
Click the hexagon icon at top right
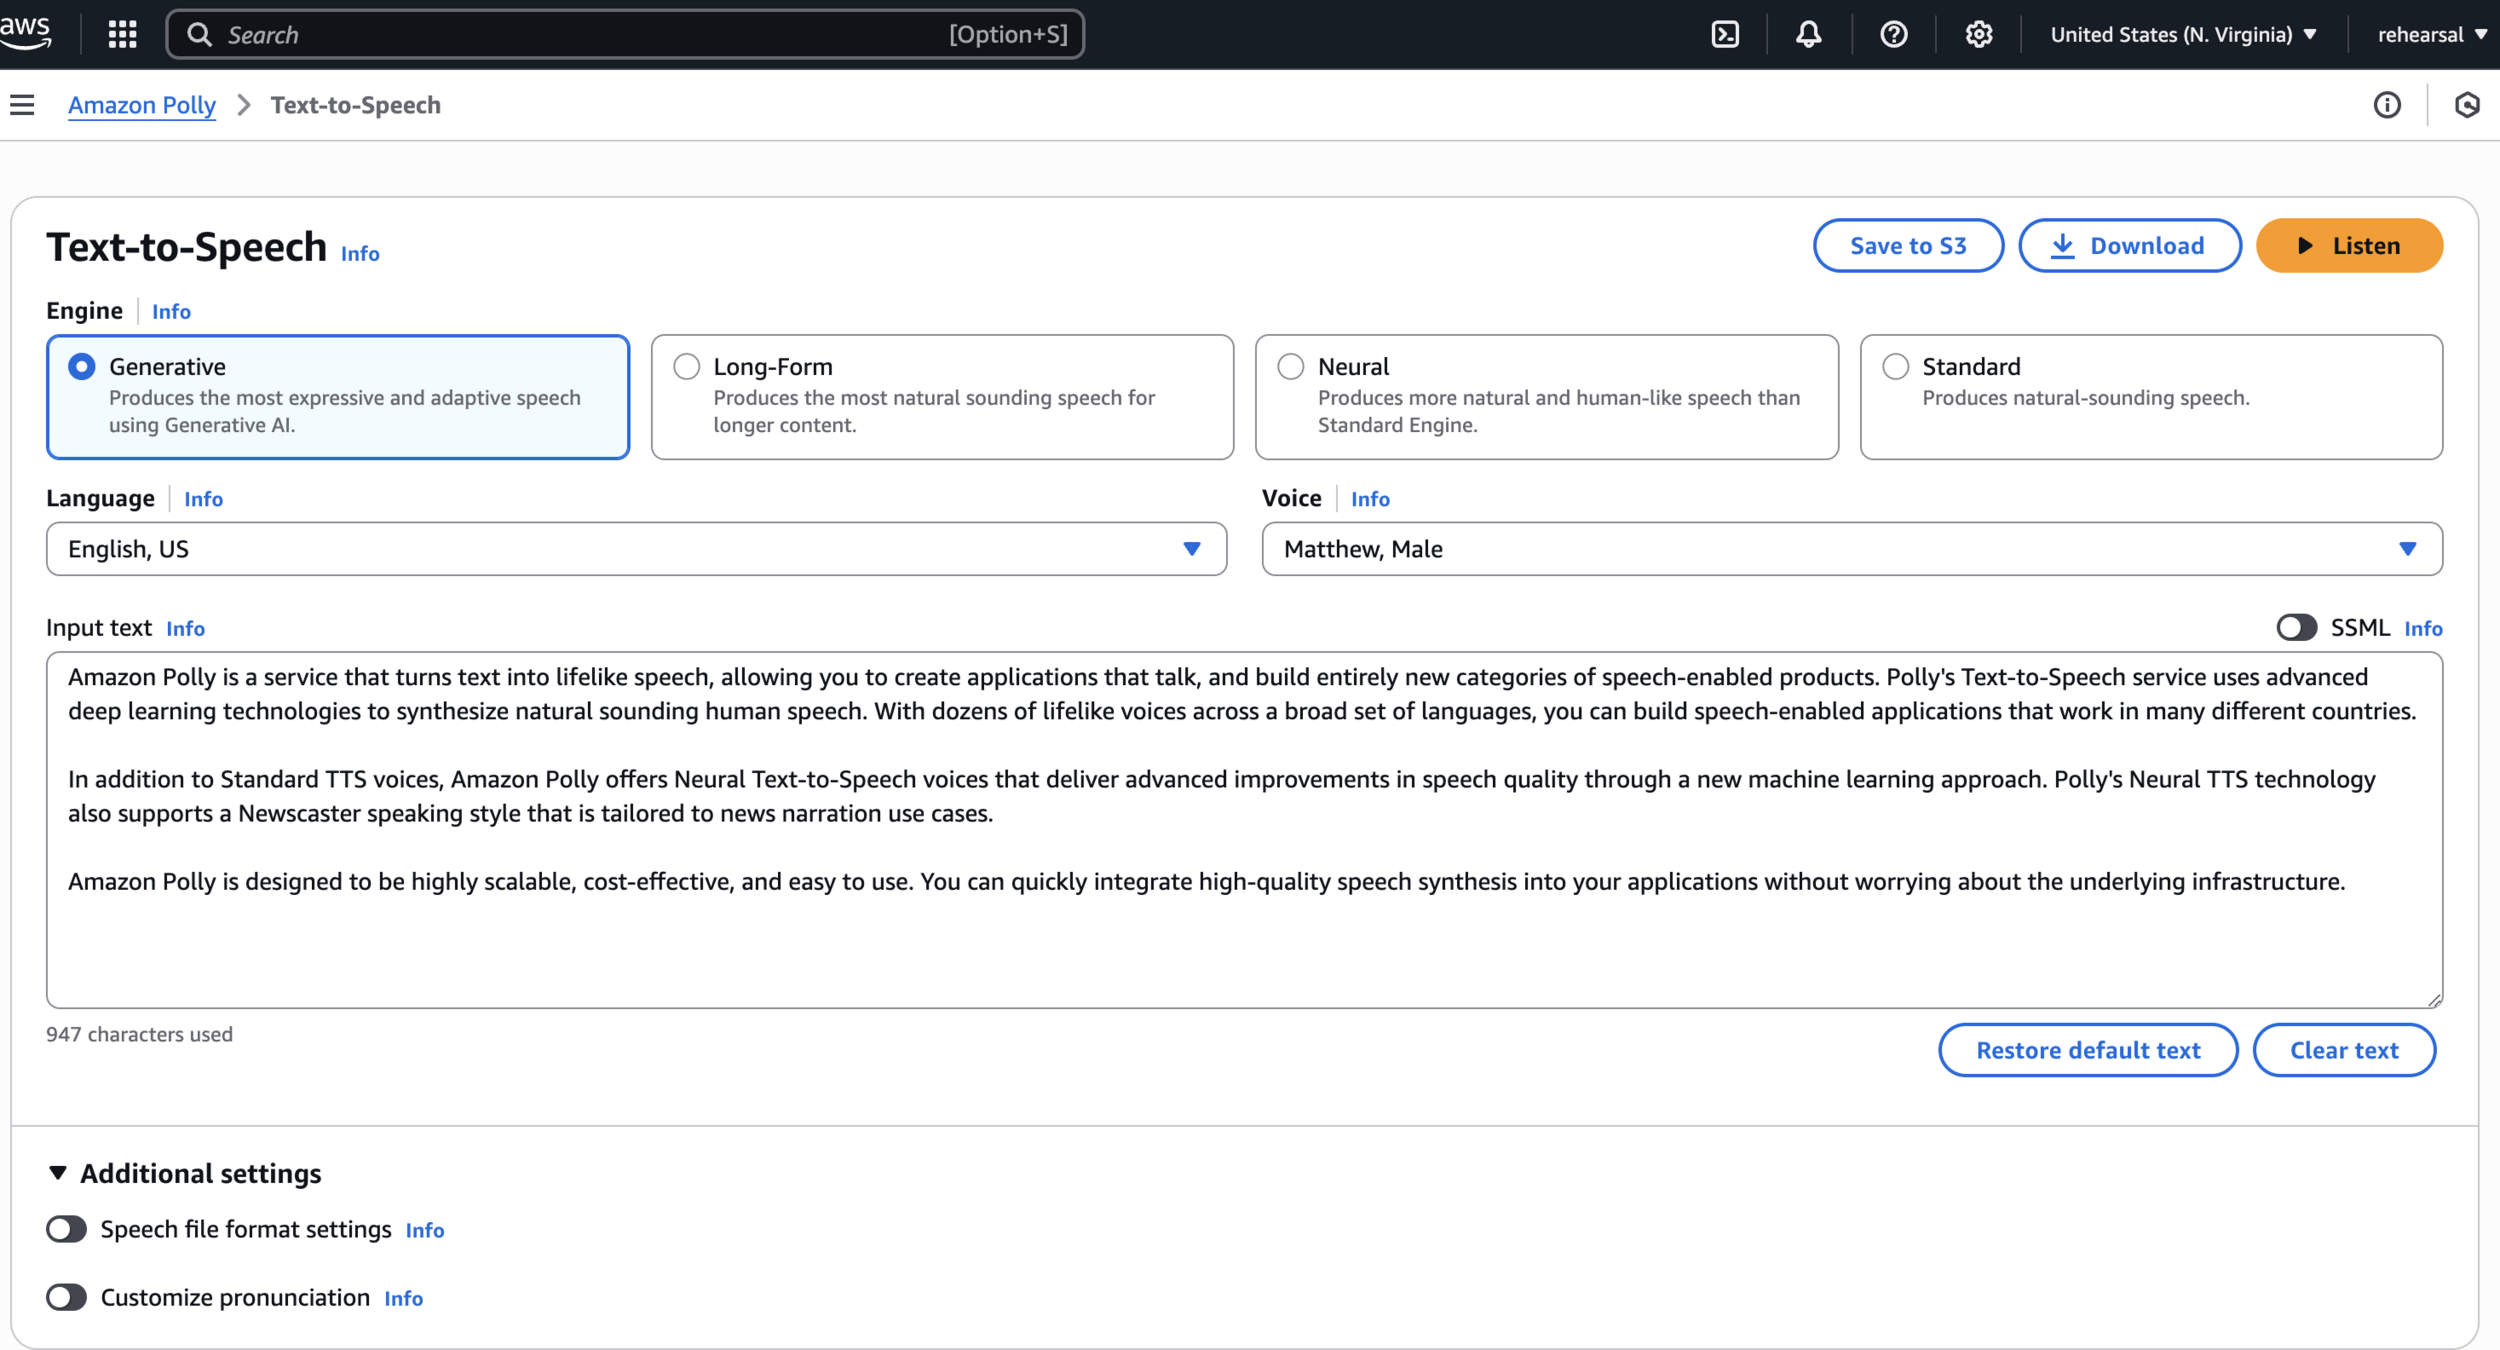(2467, 105)
